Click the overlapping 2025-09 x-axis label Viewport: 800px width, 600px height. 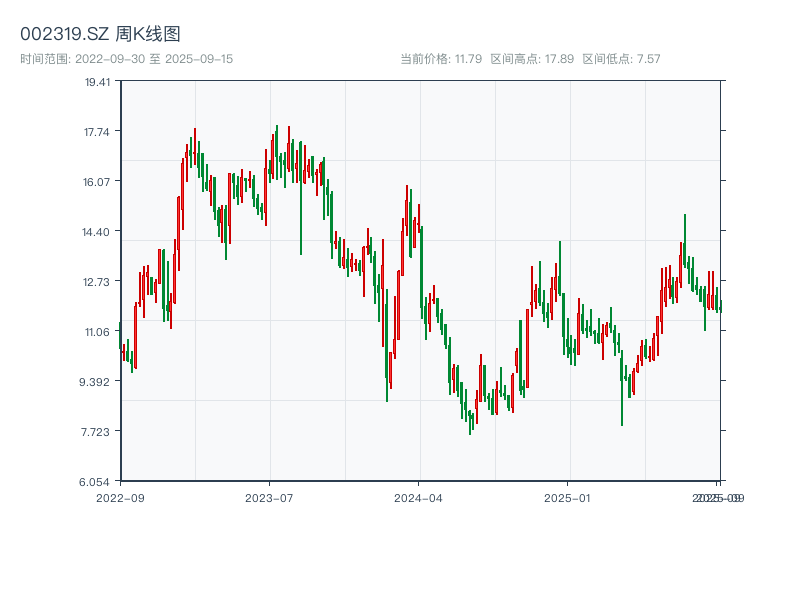[718, 498]
